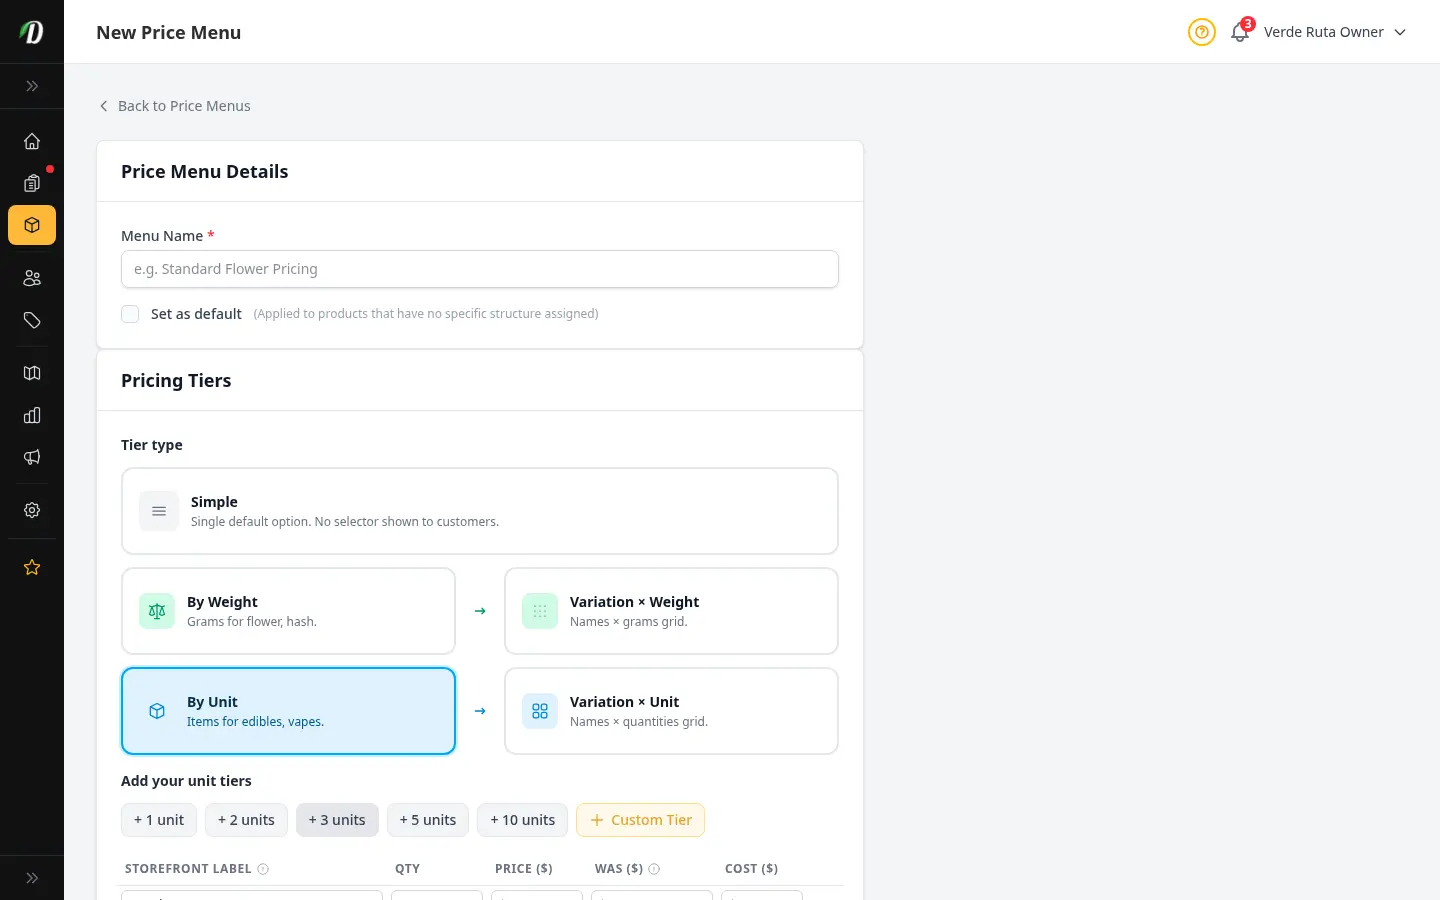Screen dimensions: 1440x900
Task: Click the Pricing Tiers heading
Action: pyautogui.click(x=176, y=381)
